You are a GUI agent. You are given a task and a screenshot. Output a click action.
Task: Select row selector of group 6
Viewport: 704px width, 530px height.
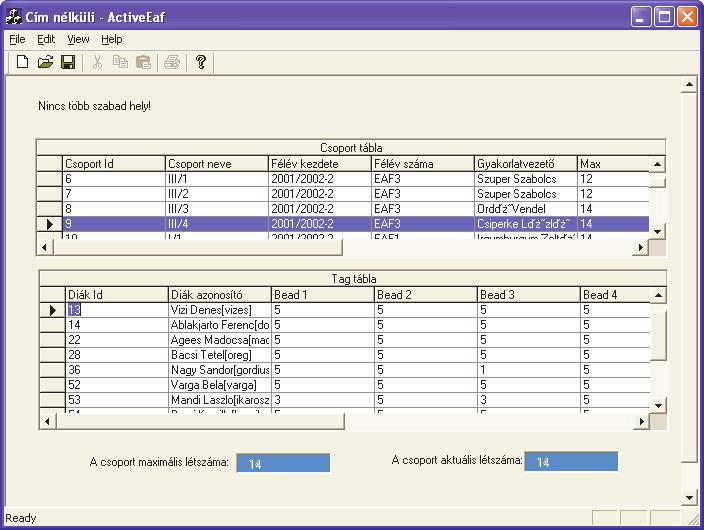click(49, 179)
